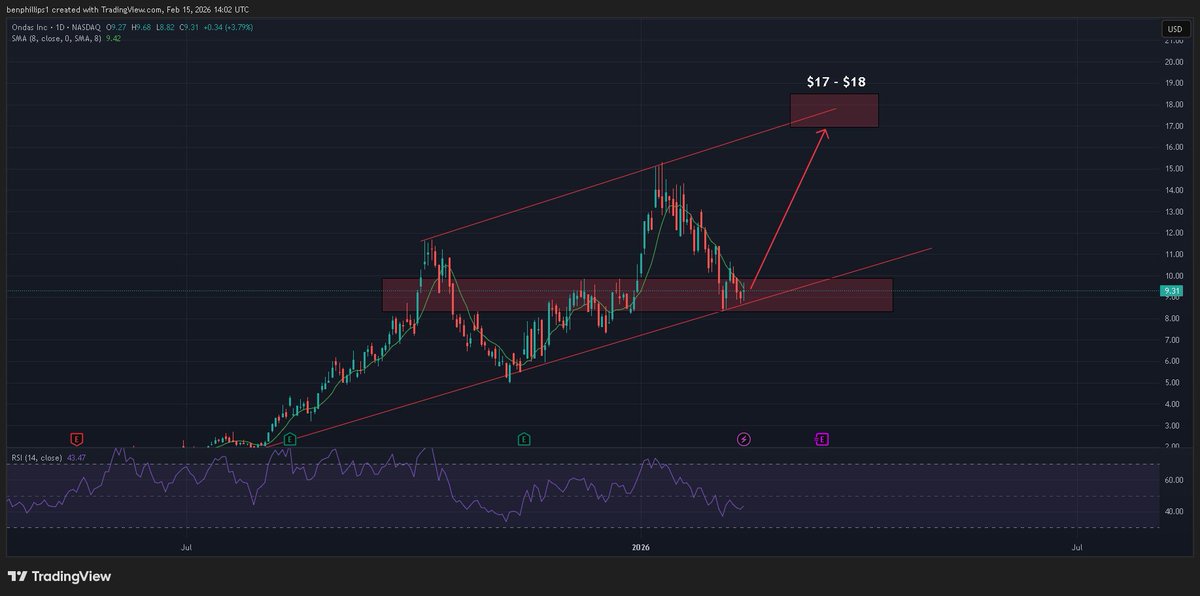The height and width of the screenshot is (596, 1200).
Task: Click the purple upcoming earnings marker
Action: (x=822, y=439)
